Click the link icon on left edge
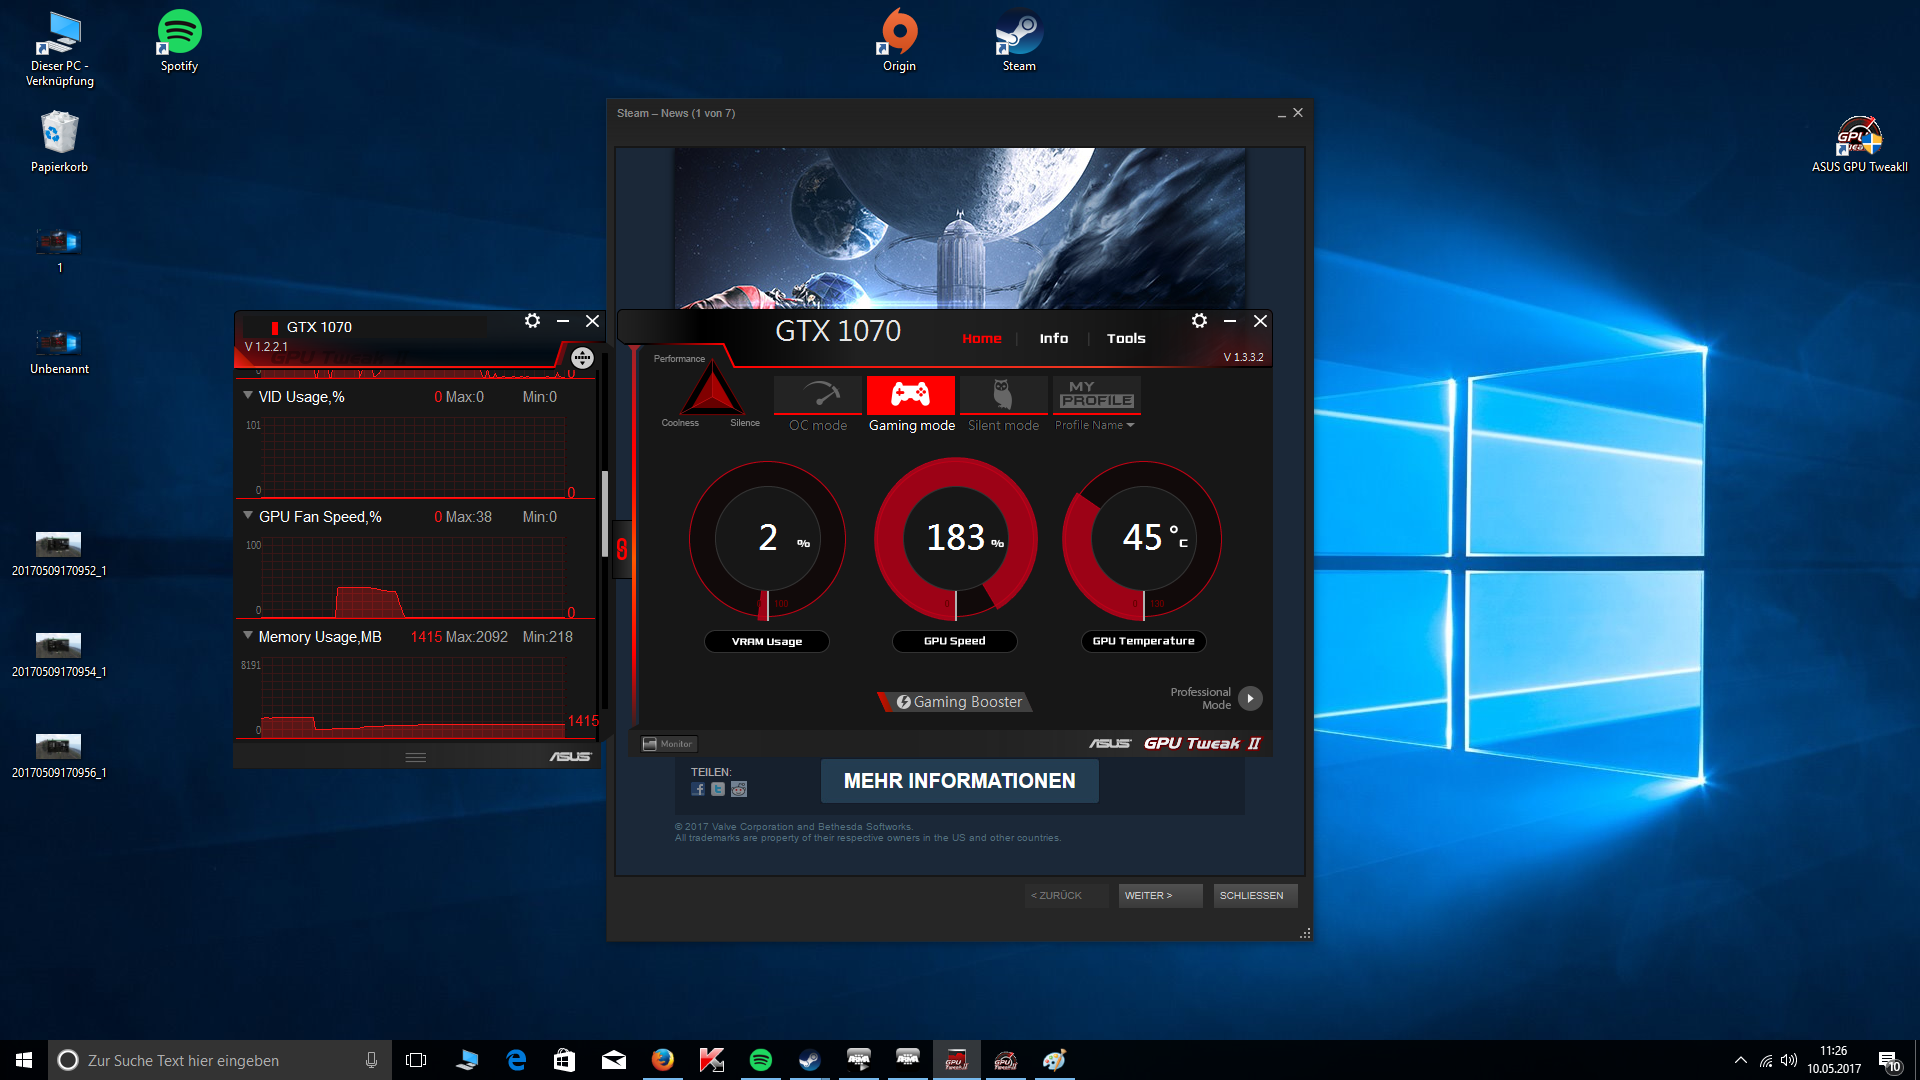This screenshot has width=1920, height=1080. (622, 549)
